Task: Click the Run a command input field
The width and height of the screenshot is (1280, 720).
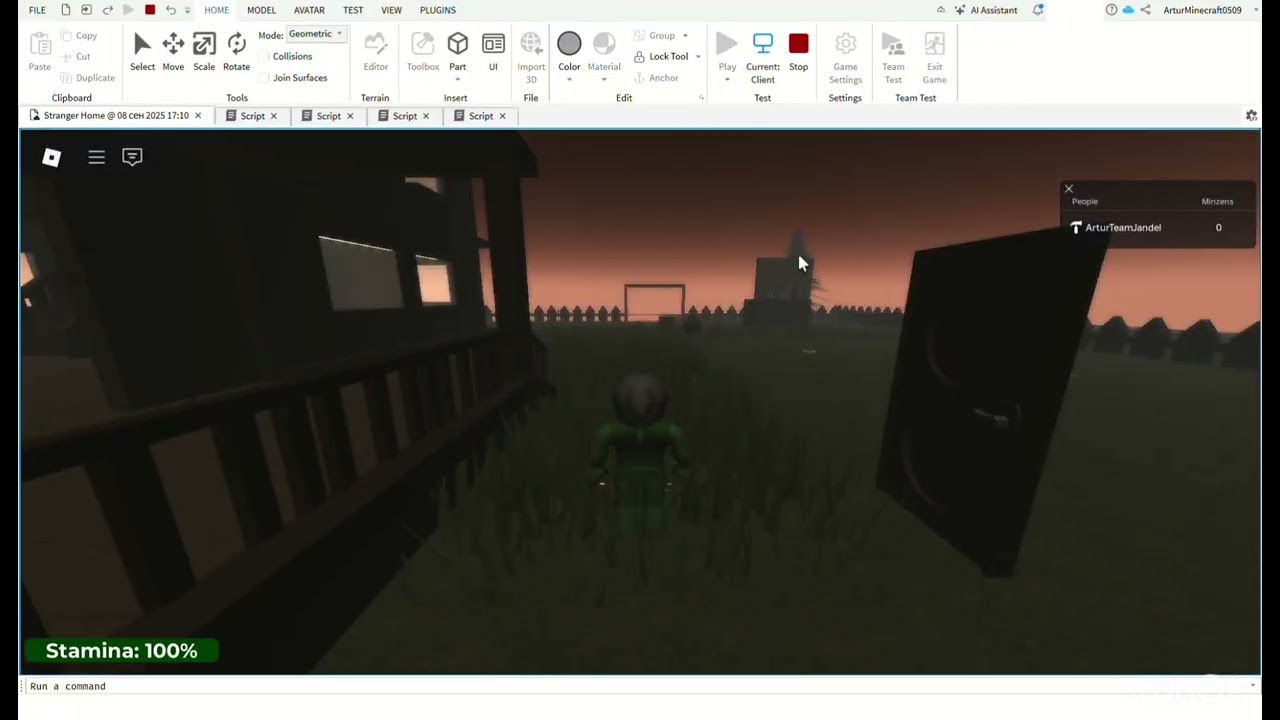Action: tap(639, 686)
